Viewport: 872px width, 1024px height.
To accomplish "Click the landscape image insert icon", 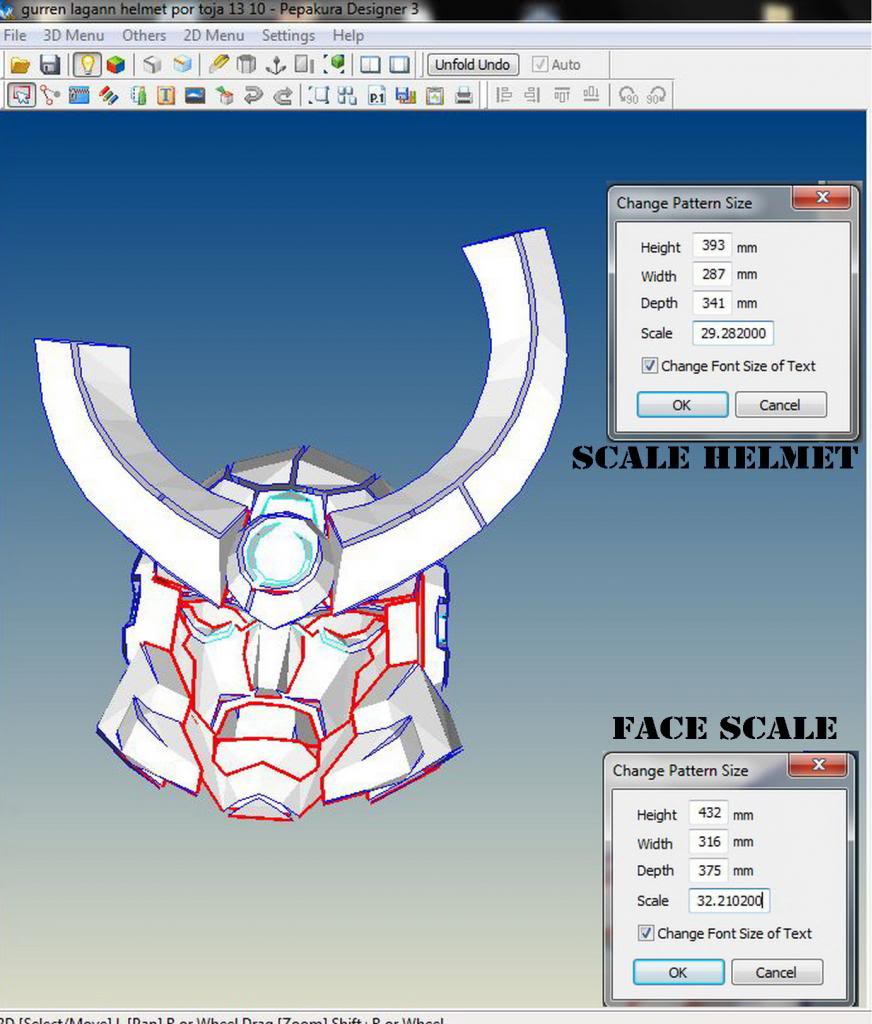I will click(195, 96).
